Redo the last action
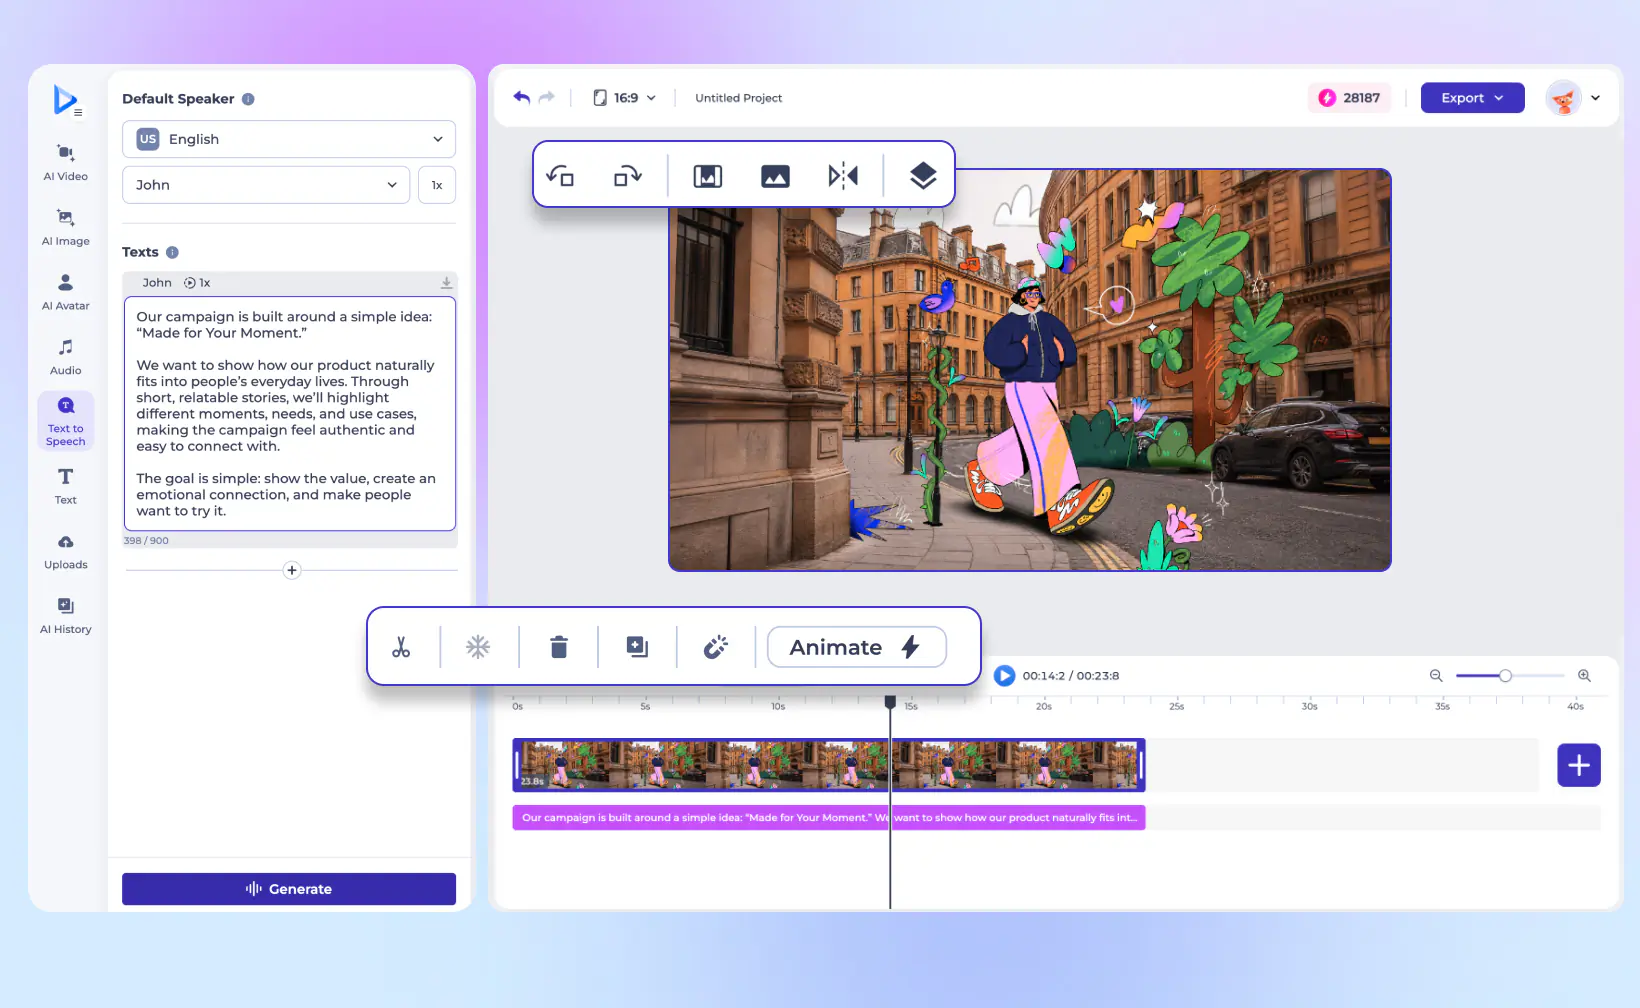1640x1008 pixels. click(546, 97)
